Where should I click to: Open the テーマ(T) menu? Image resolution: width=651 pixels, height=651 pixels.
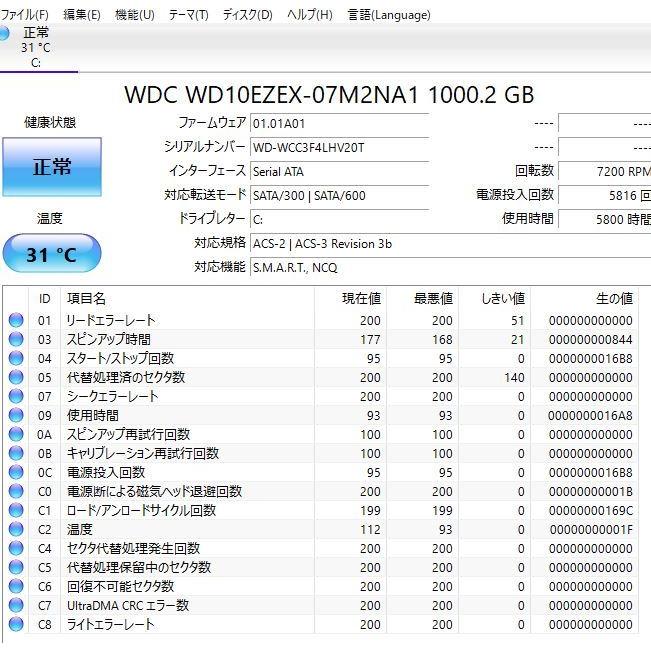click(188, 15)
